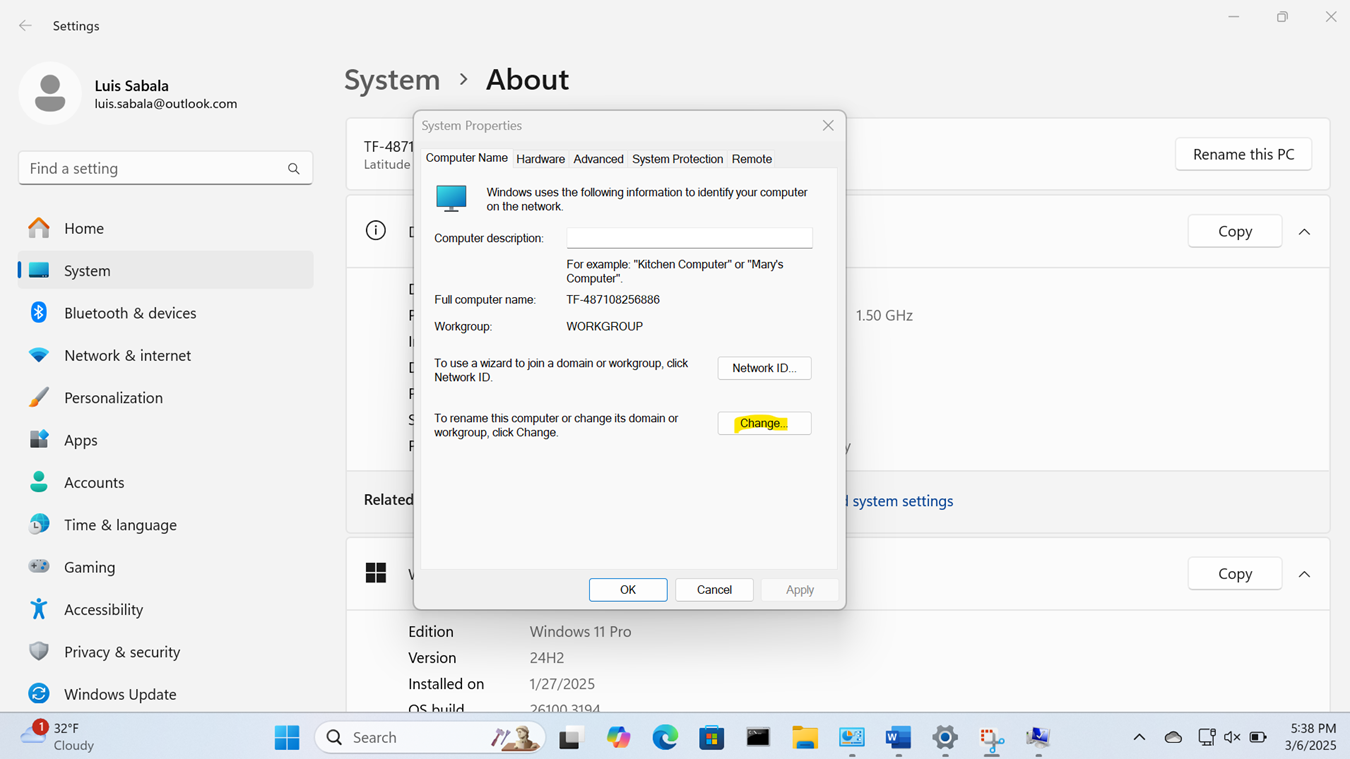Screen dimensions: 1350x759
Task: Open Bluetooth & devices settings
Action: pyautogui.click(x=166, y=313)
